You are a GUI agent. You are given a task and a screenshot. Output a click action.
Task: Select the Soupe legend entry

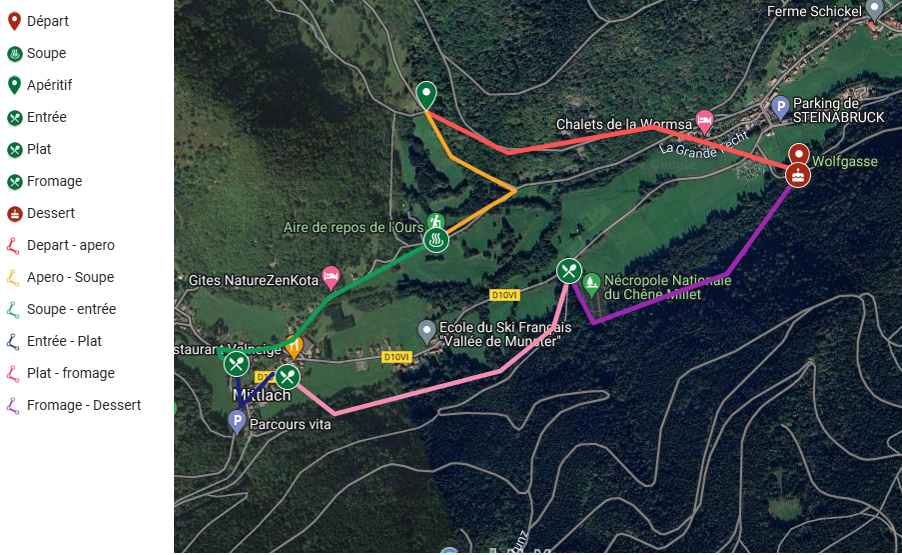pos(37,53)
